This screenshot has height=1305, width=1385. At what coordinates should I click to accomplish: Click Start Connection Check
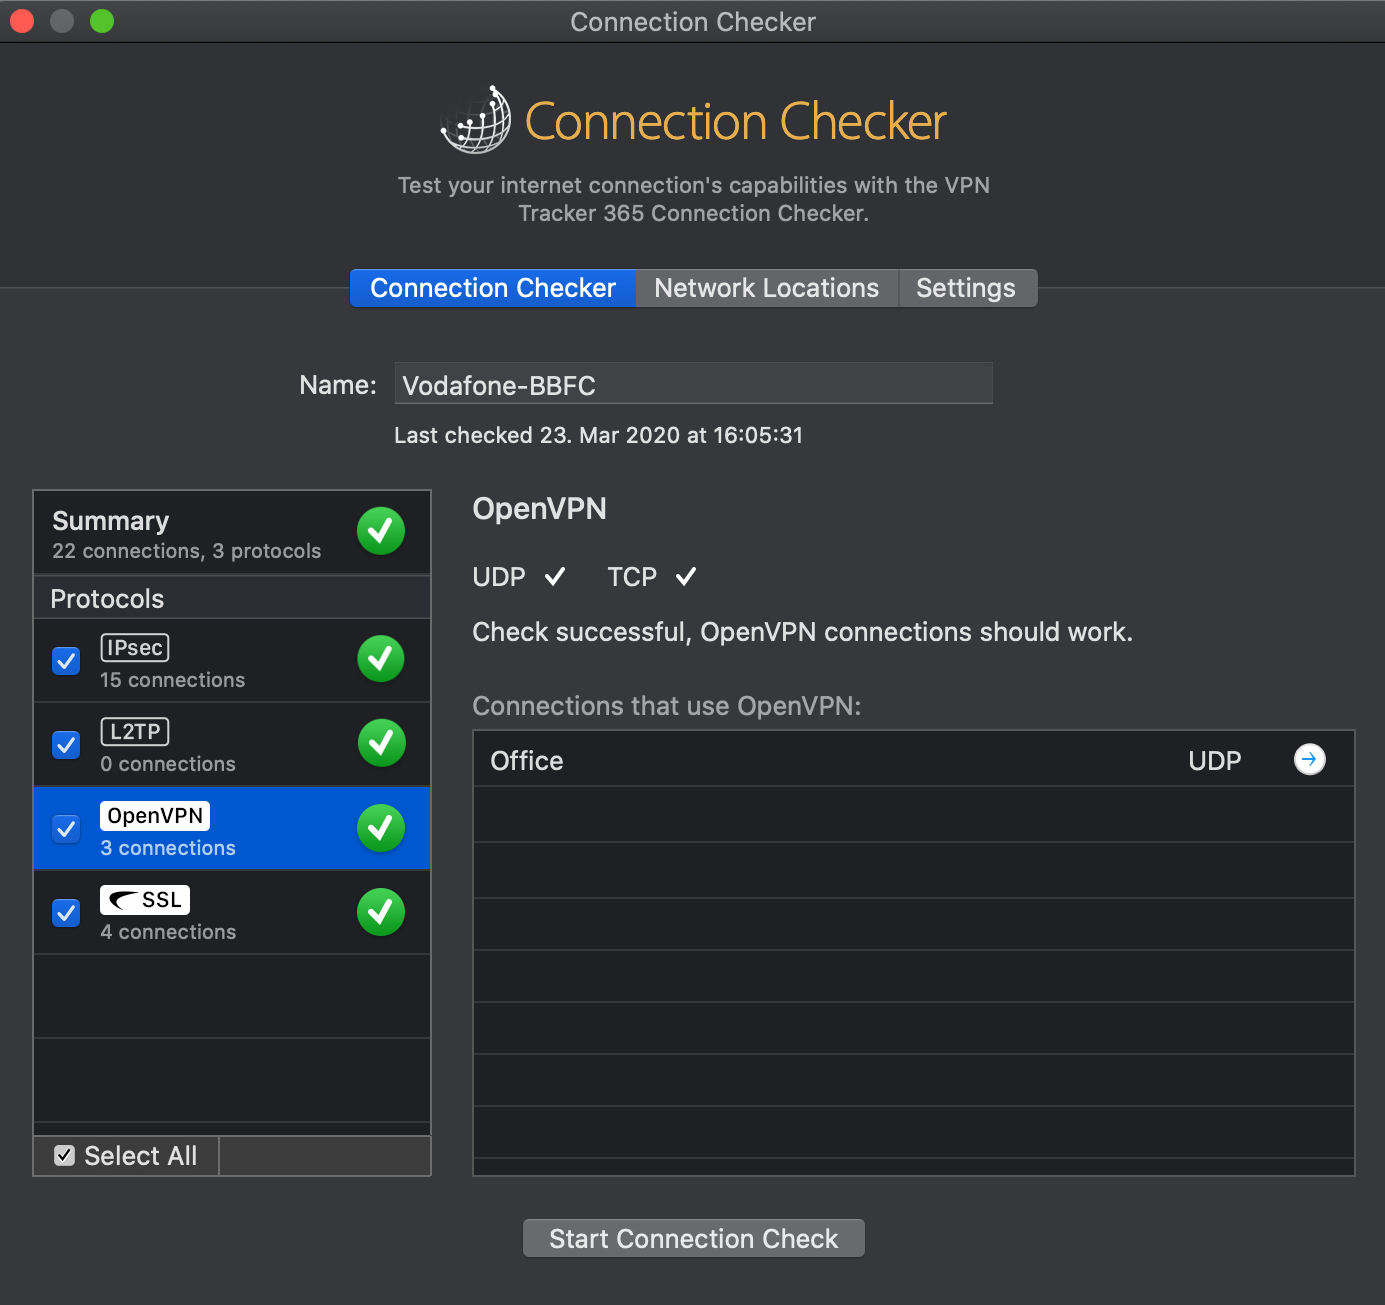coord(693,1238)
